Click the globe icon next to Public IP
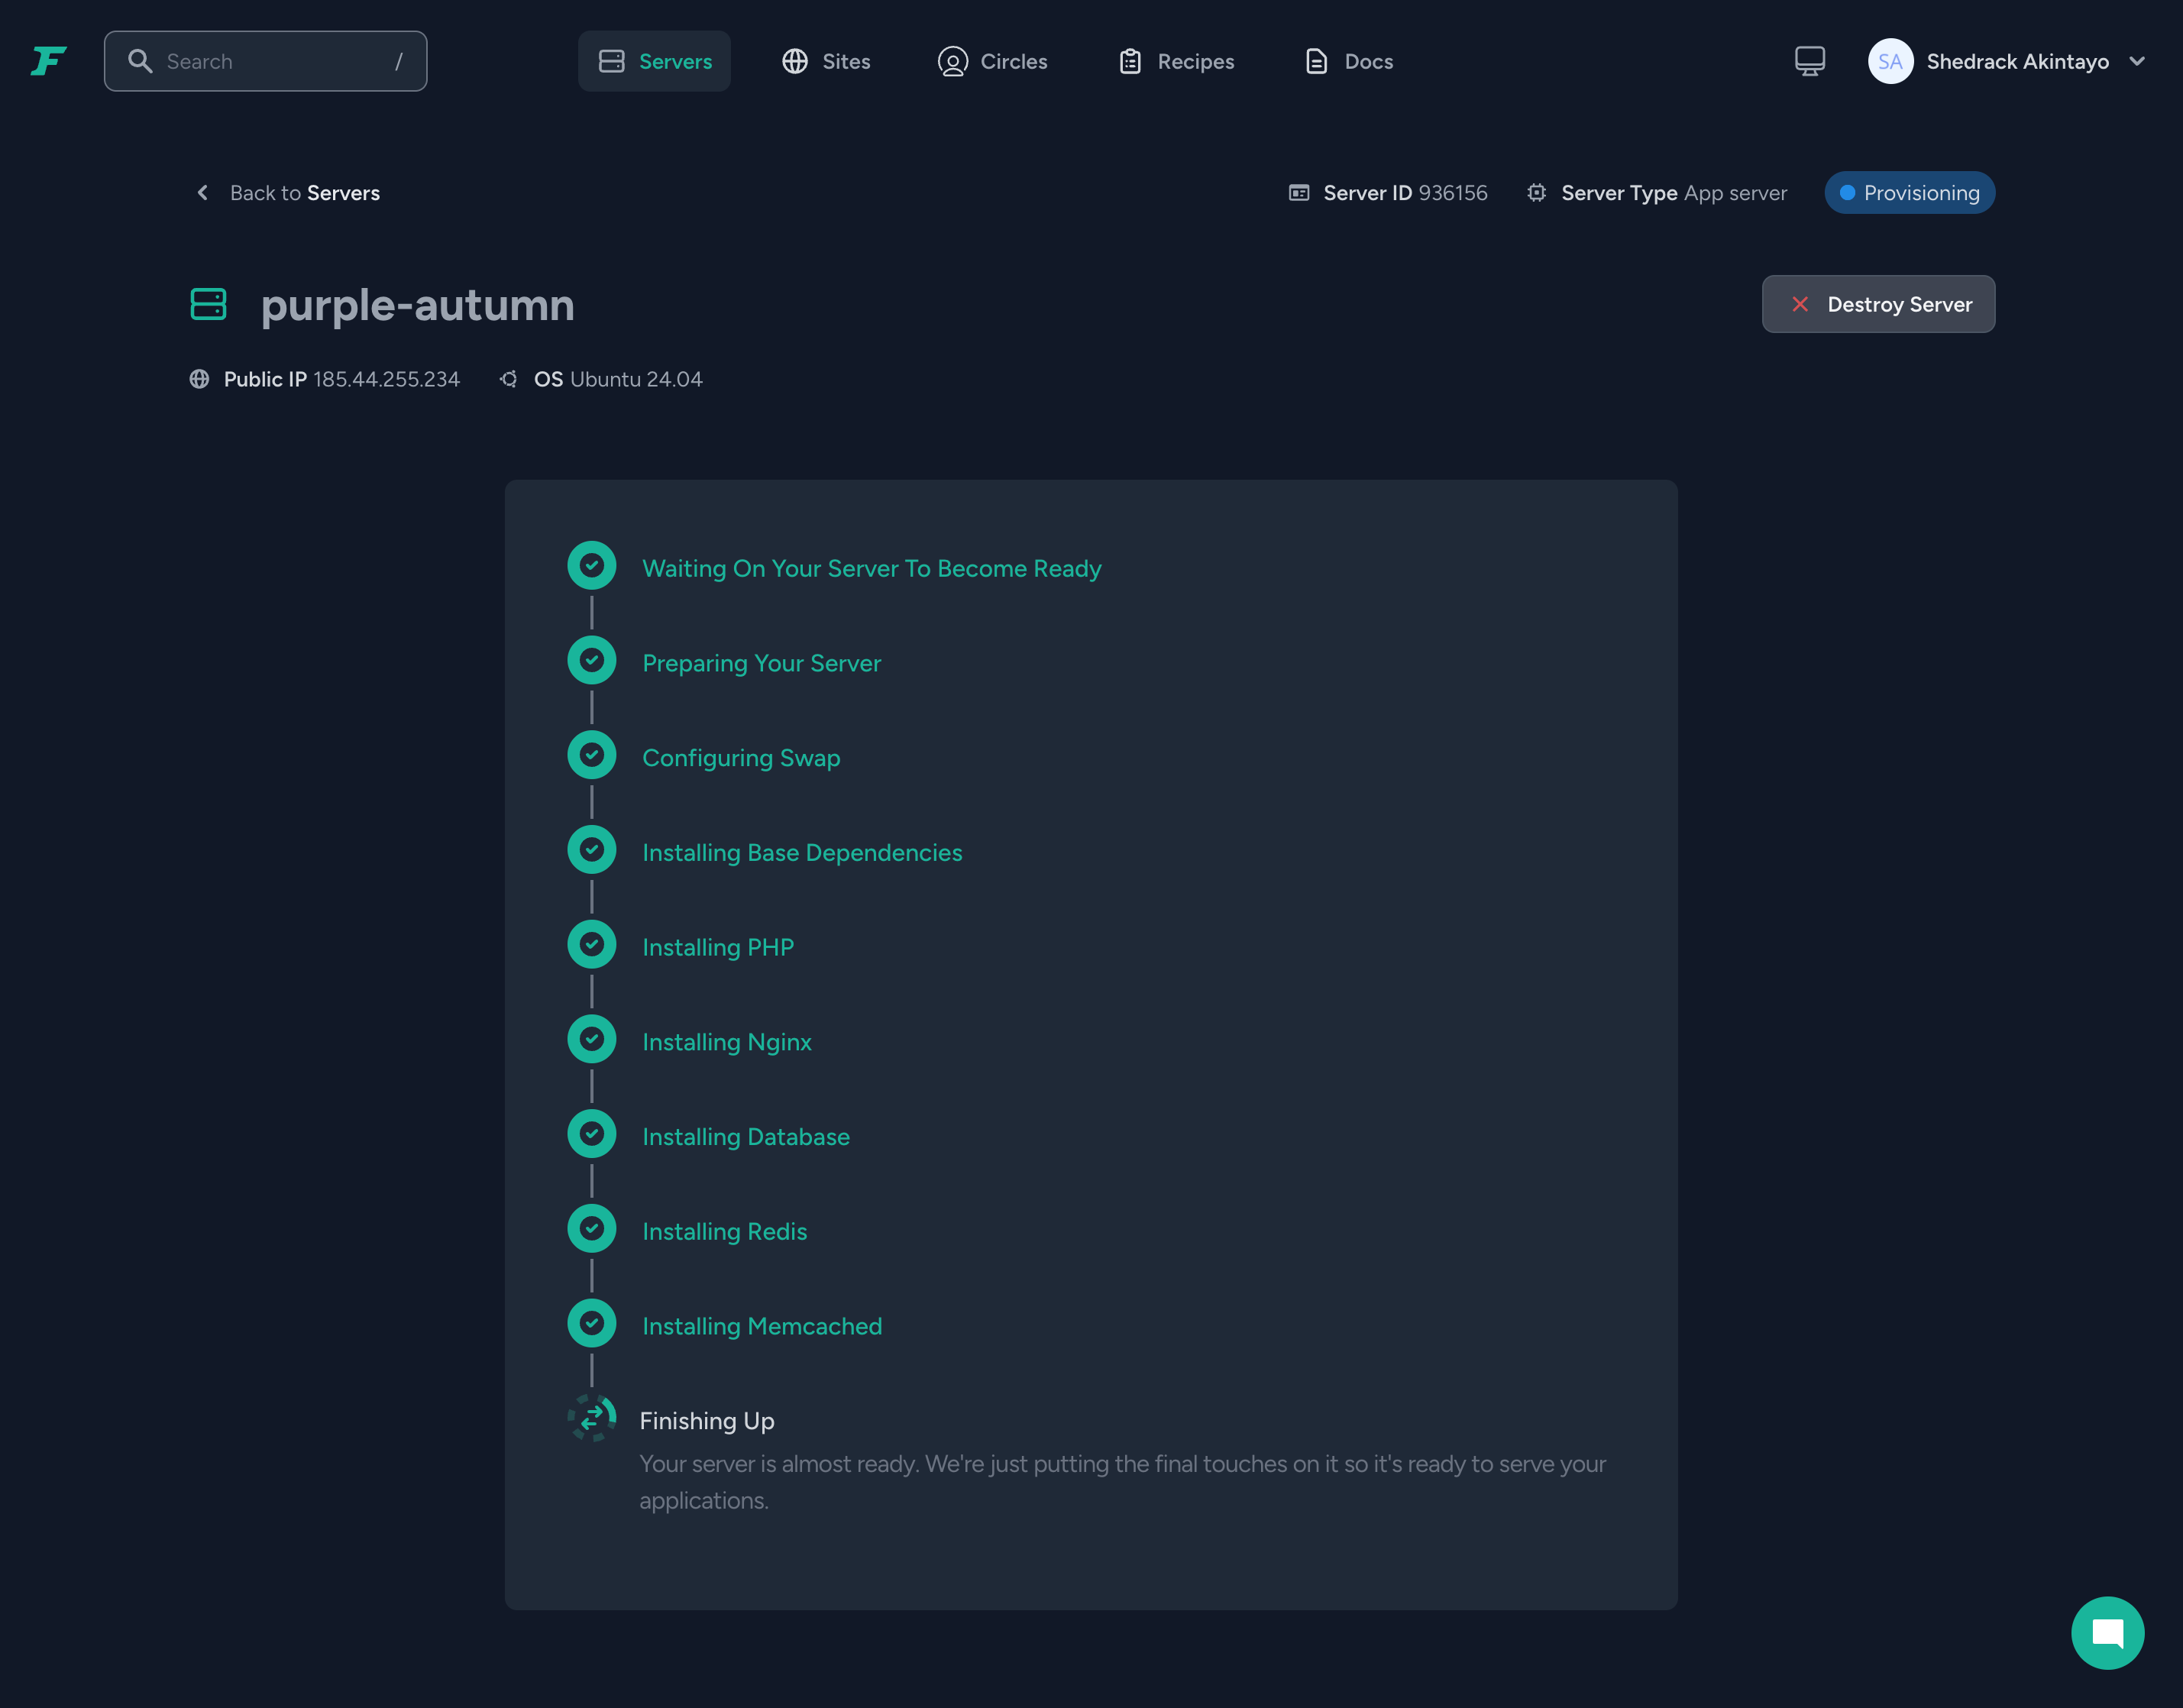Viewport: 2183px width, 1708px height. (x=199, y=379)
